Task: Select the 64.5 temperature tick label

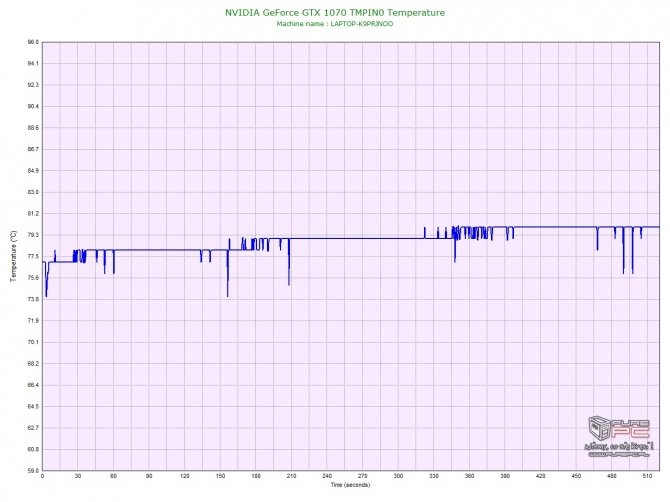Action: tap(33, 406)
